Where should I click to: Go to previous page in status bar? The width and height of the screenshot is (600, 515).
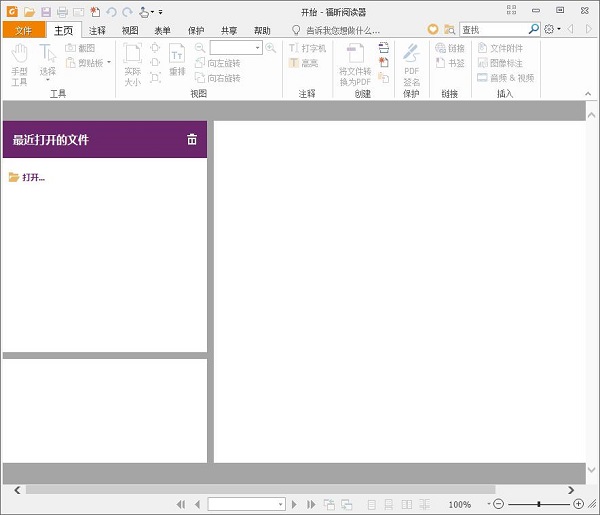(197, 504)
